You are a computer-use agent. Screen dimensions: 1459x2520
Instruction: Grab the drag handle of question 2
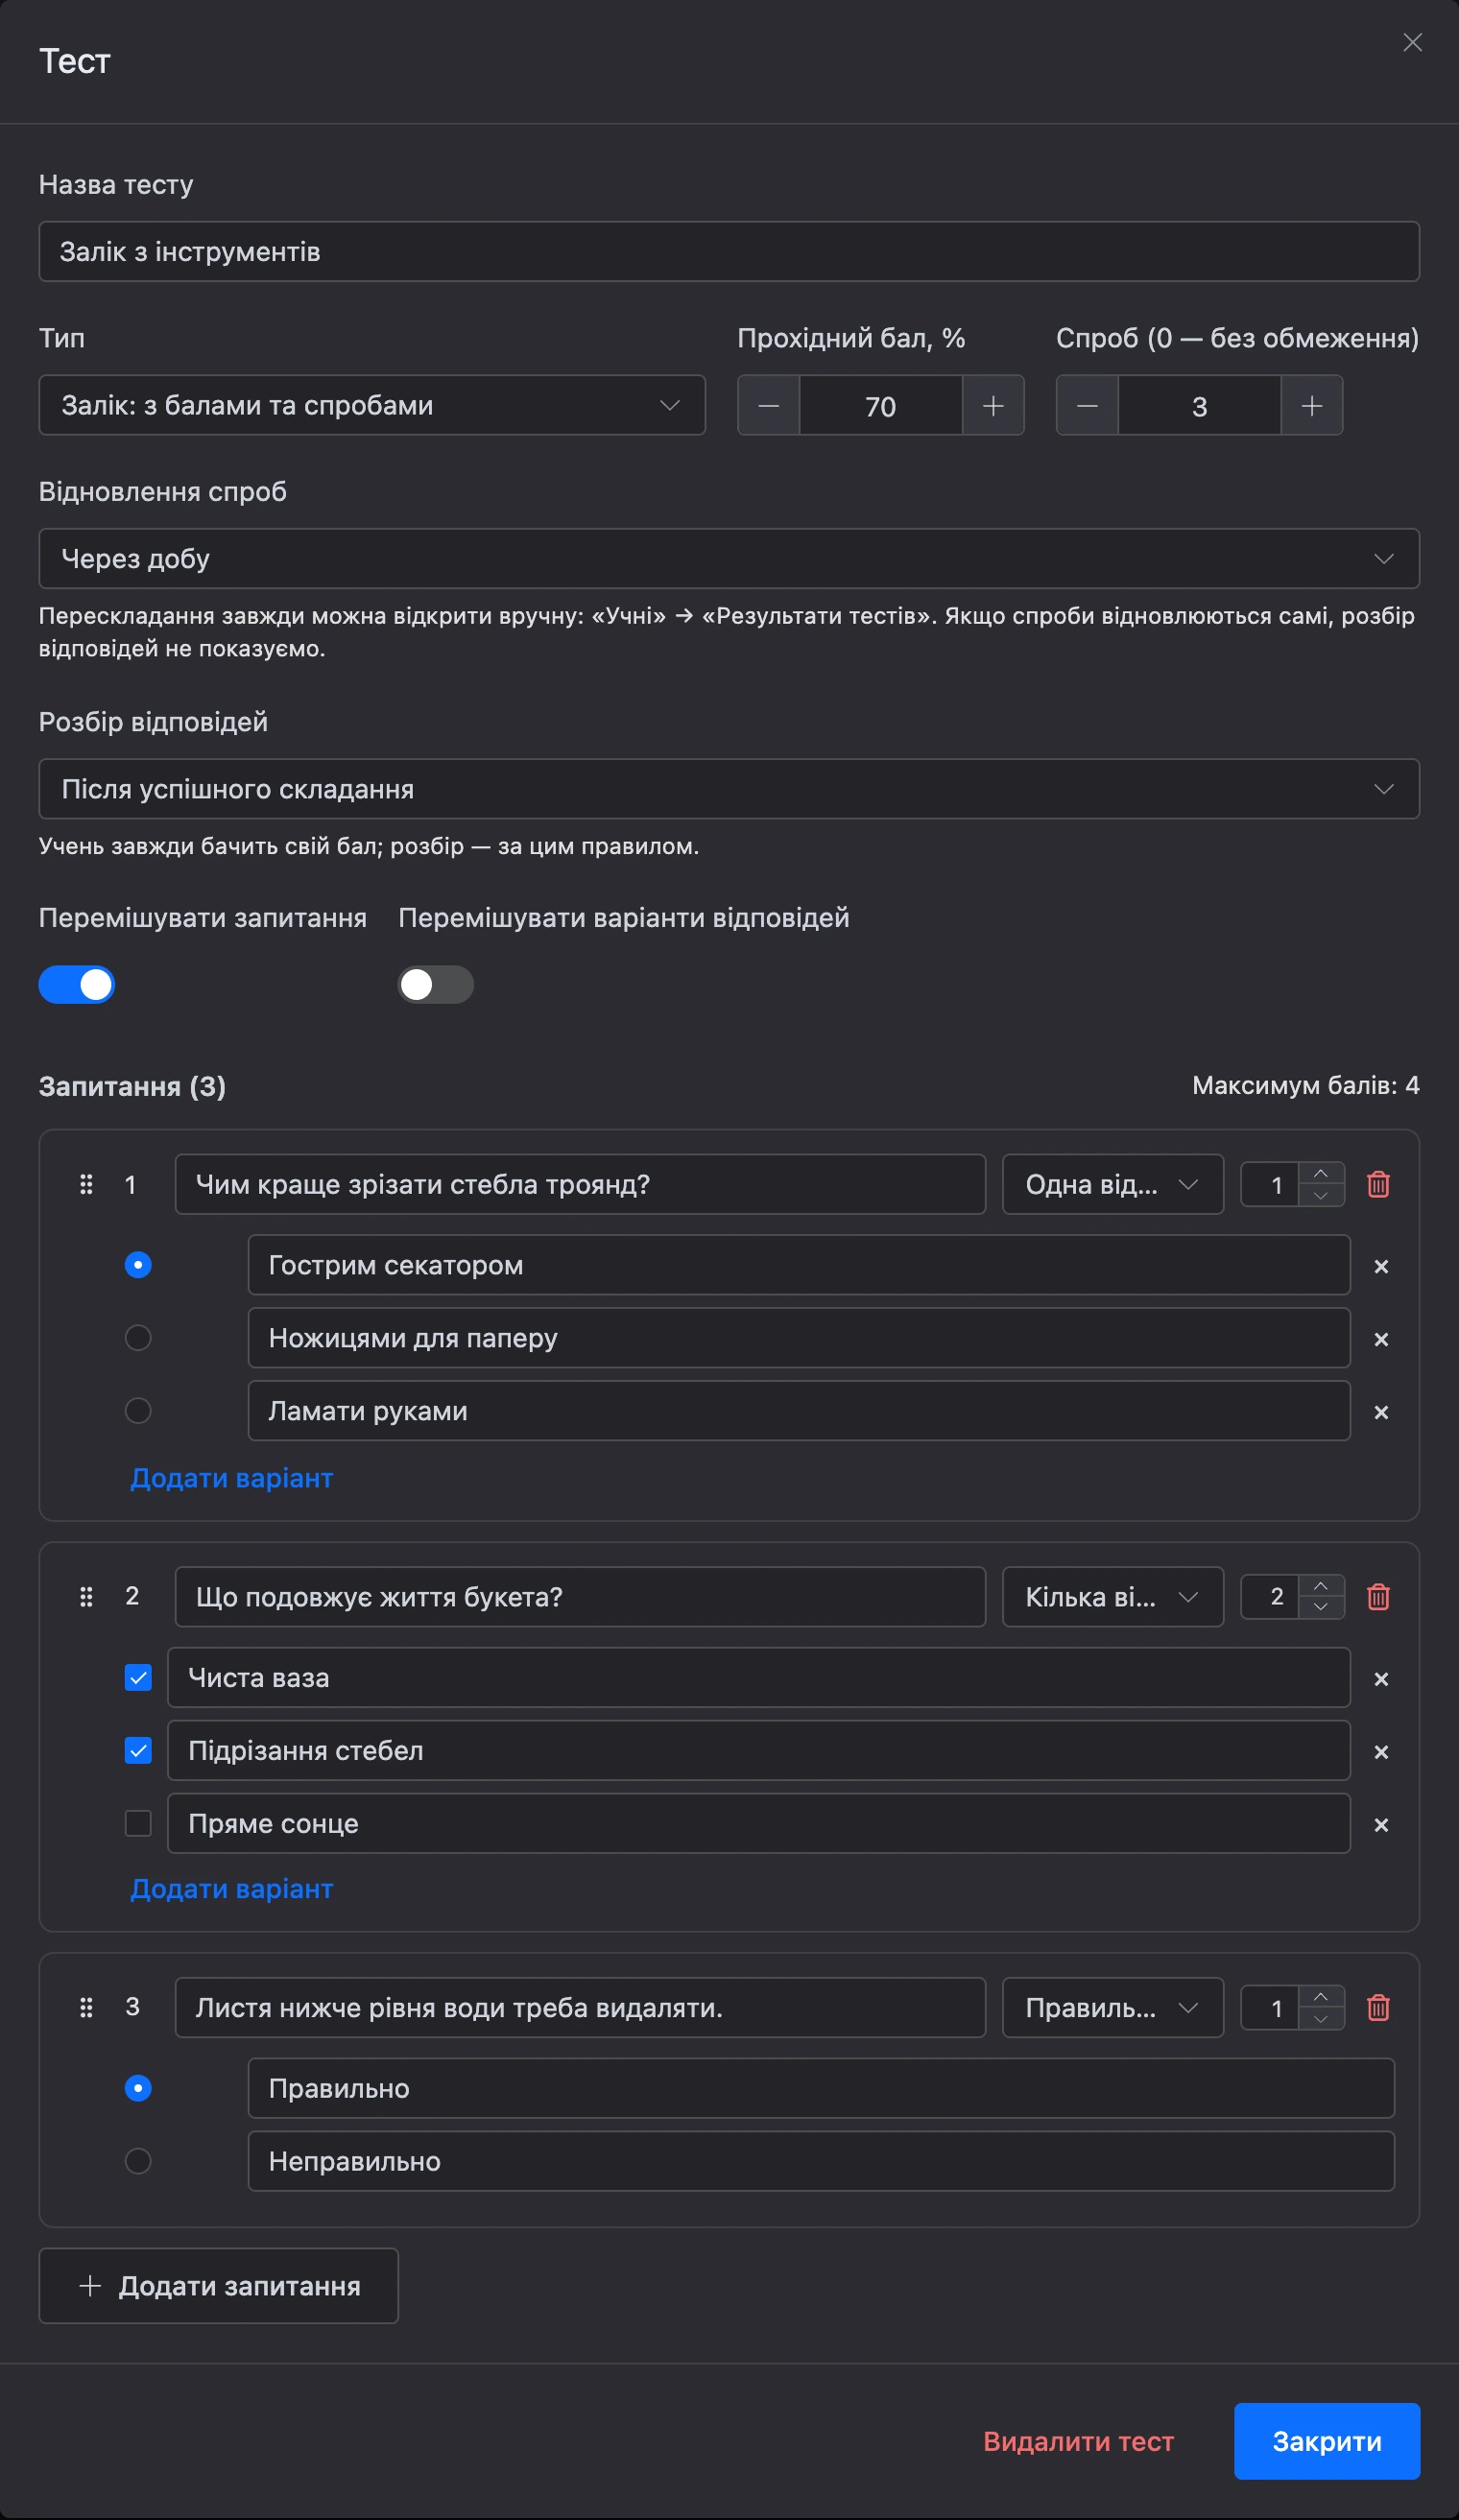[x=86, y=1596]
